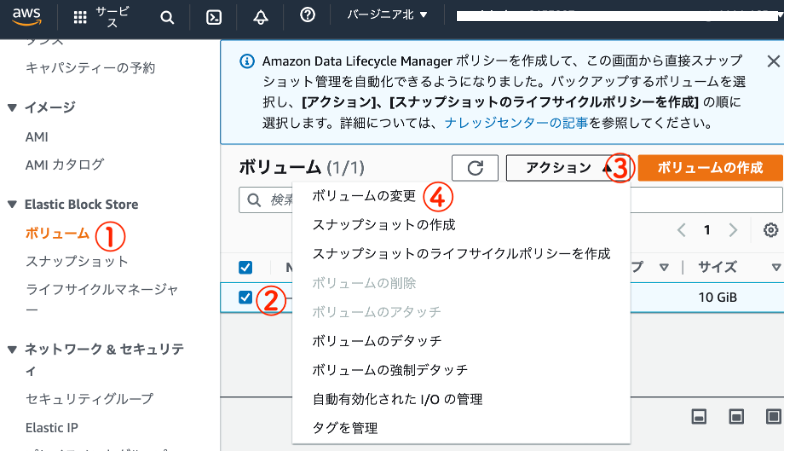Select 自動有効化された I/O の管理
785x452 pixels.
(x=398, y=399)
